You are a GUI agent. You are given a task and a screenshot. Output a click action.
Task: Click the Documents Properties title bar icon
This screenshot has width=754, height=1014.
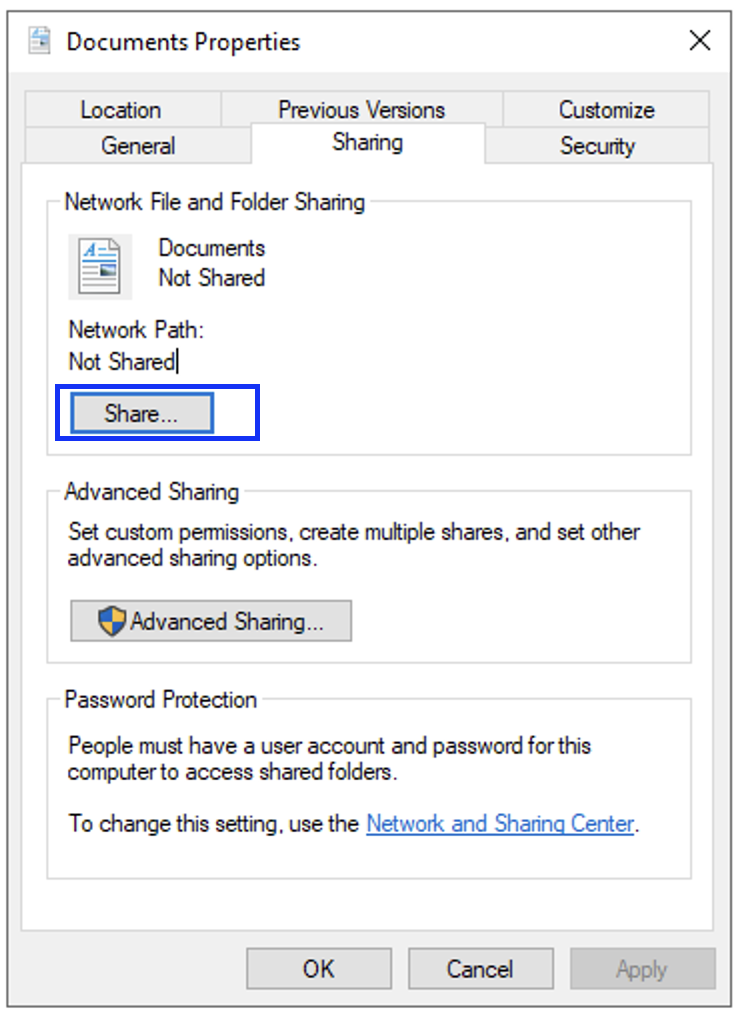click(40, 41)
